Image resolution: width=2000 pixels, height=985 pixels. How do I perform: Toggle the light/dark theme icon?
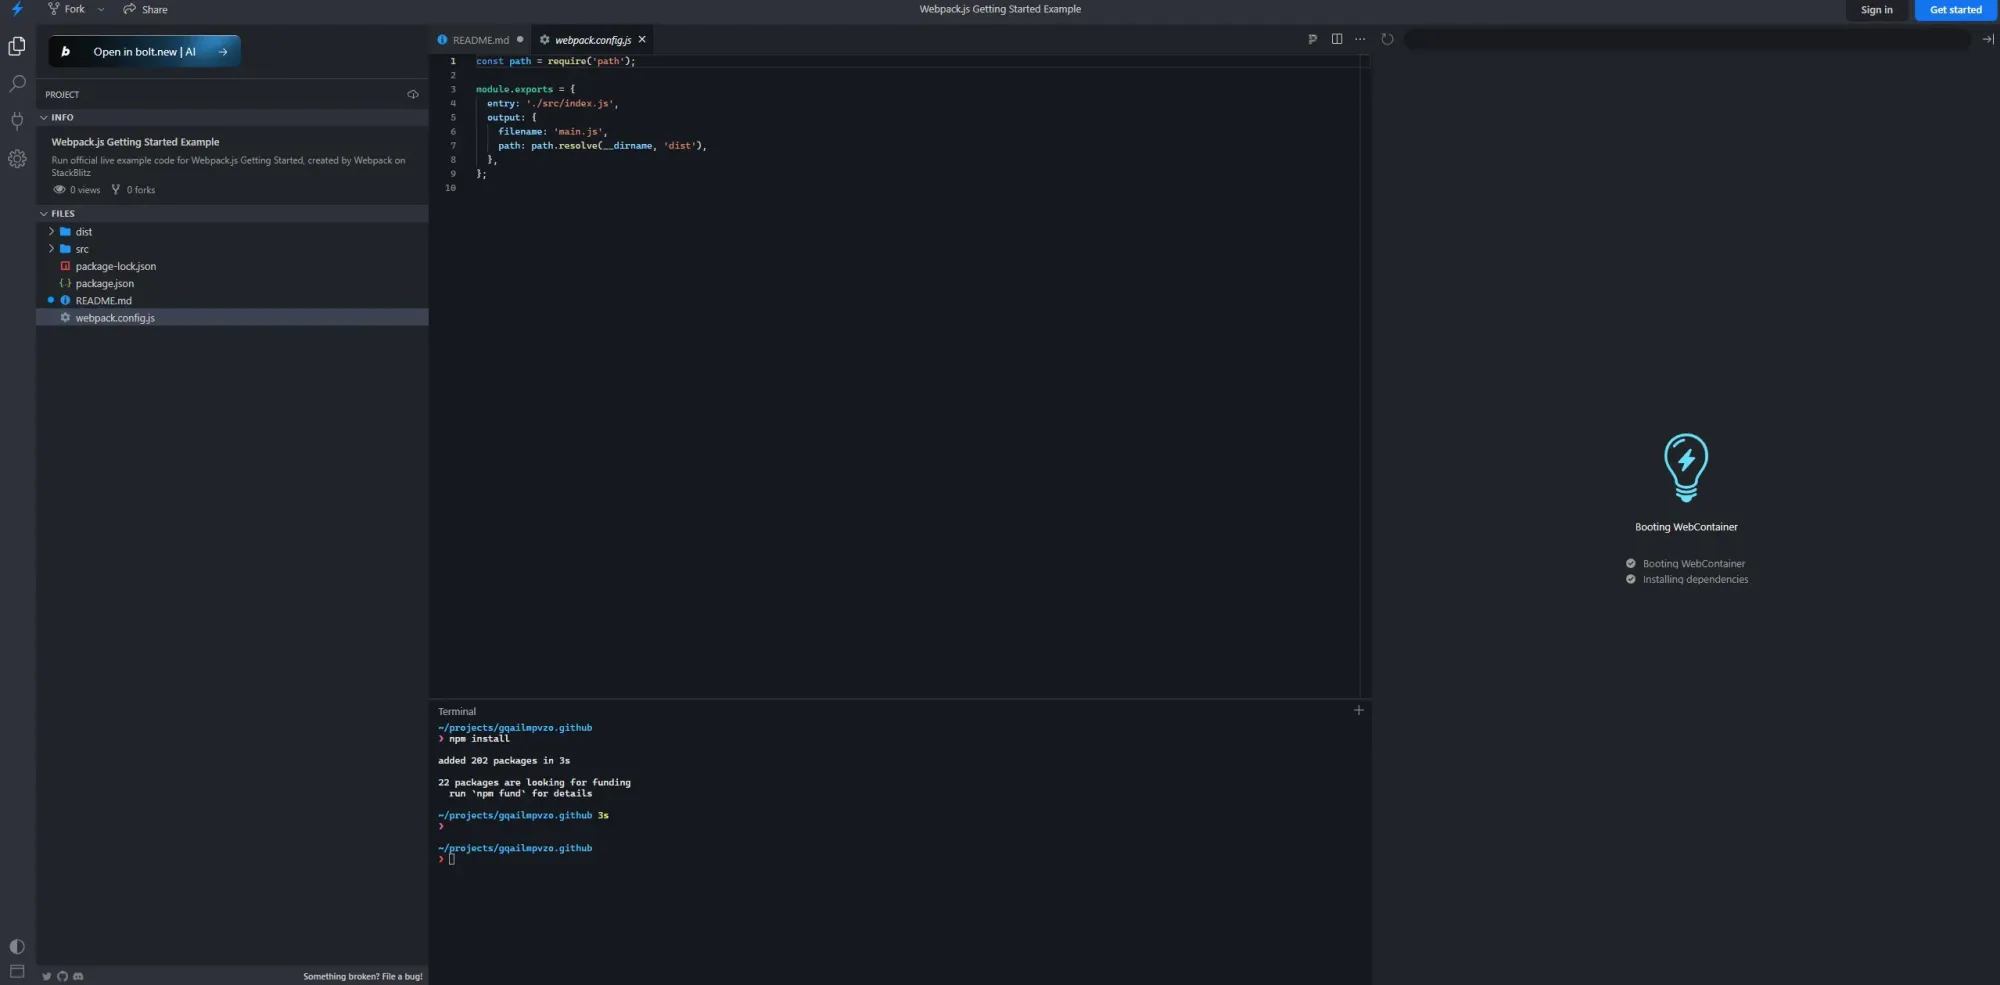[17, 946]
